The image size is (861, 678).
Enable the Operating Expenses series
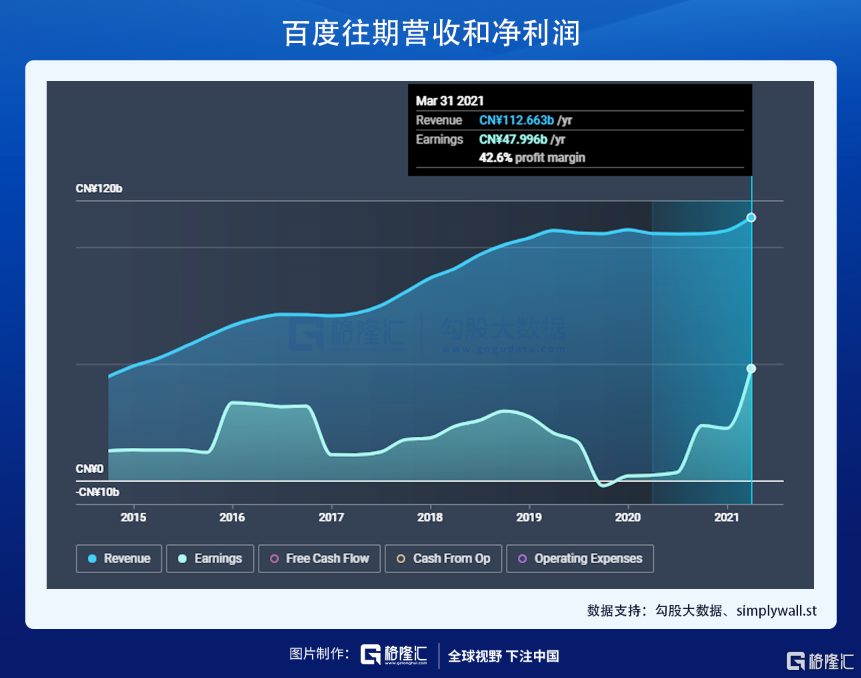580,558
